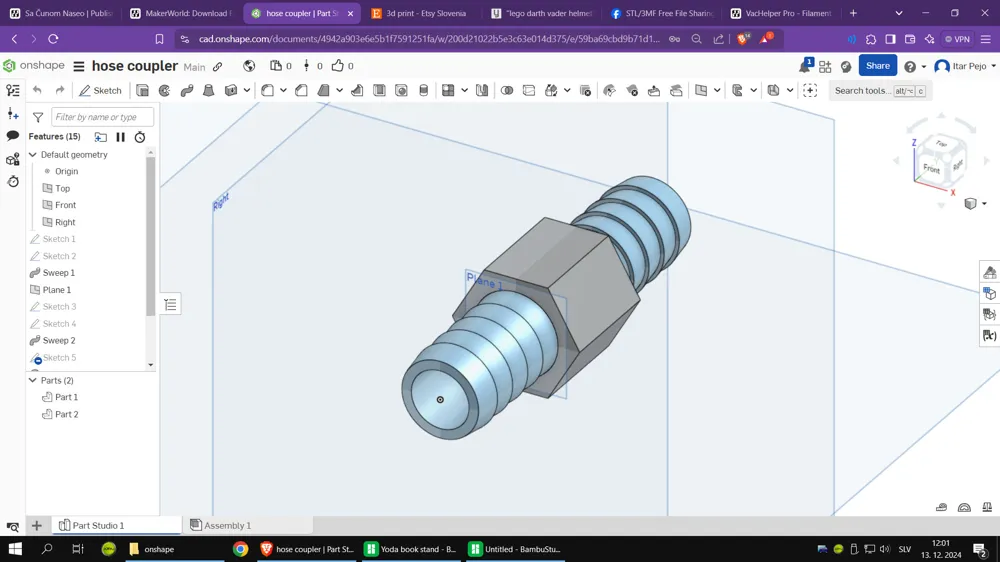The height and width of the screenshot is (562, 1000).
Task: Select the Shell tool
Action: click(379, 91)
